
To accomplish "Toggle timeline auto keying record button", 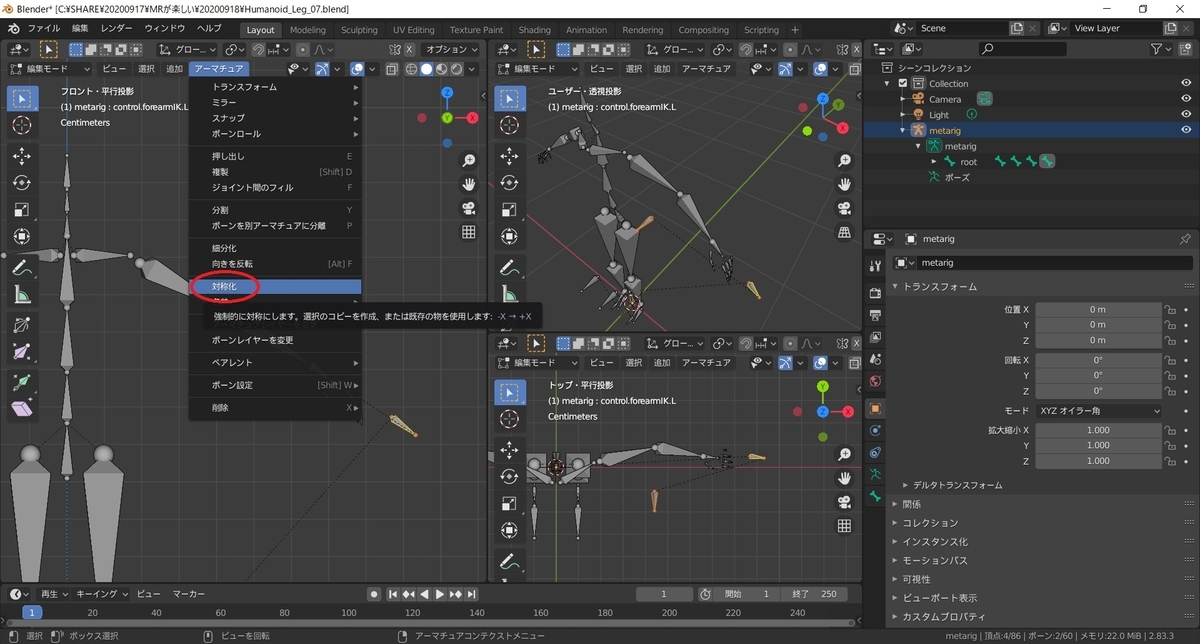I will click(x=374, y=594).
